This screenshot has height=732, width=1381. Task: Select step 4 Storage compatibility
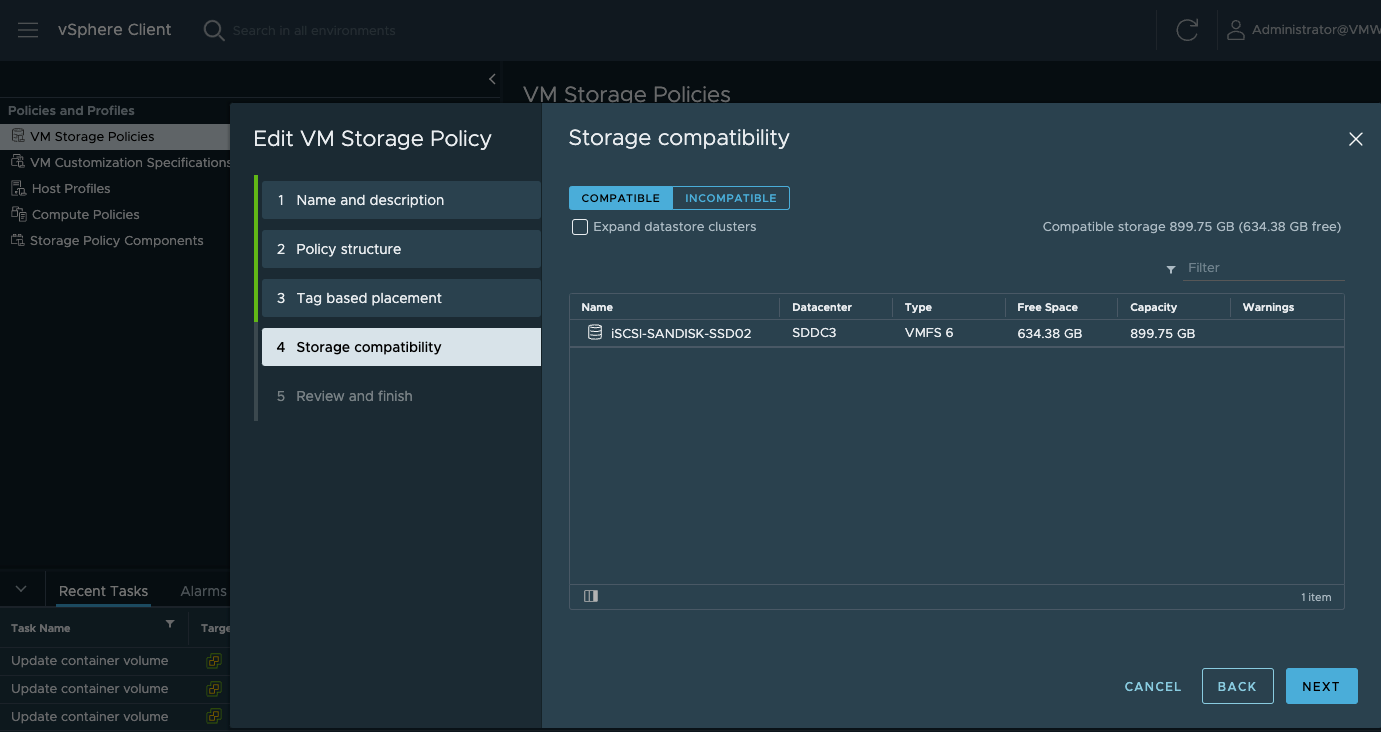point(401,347)
